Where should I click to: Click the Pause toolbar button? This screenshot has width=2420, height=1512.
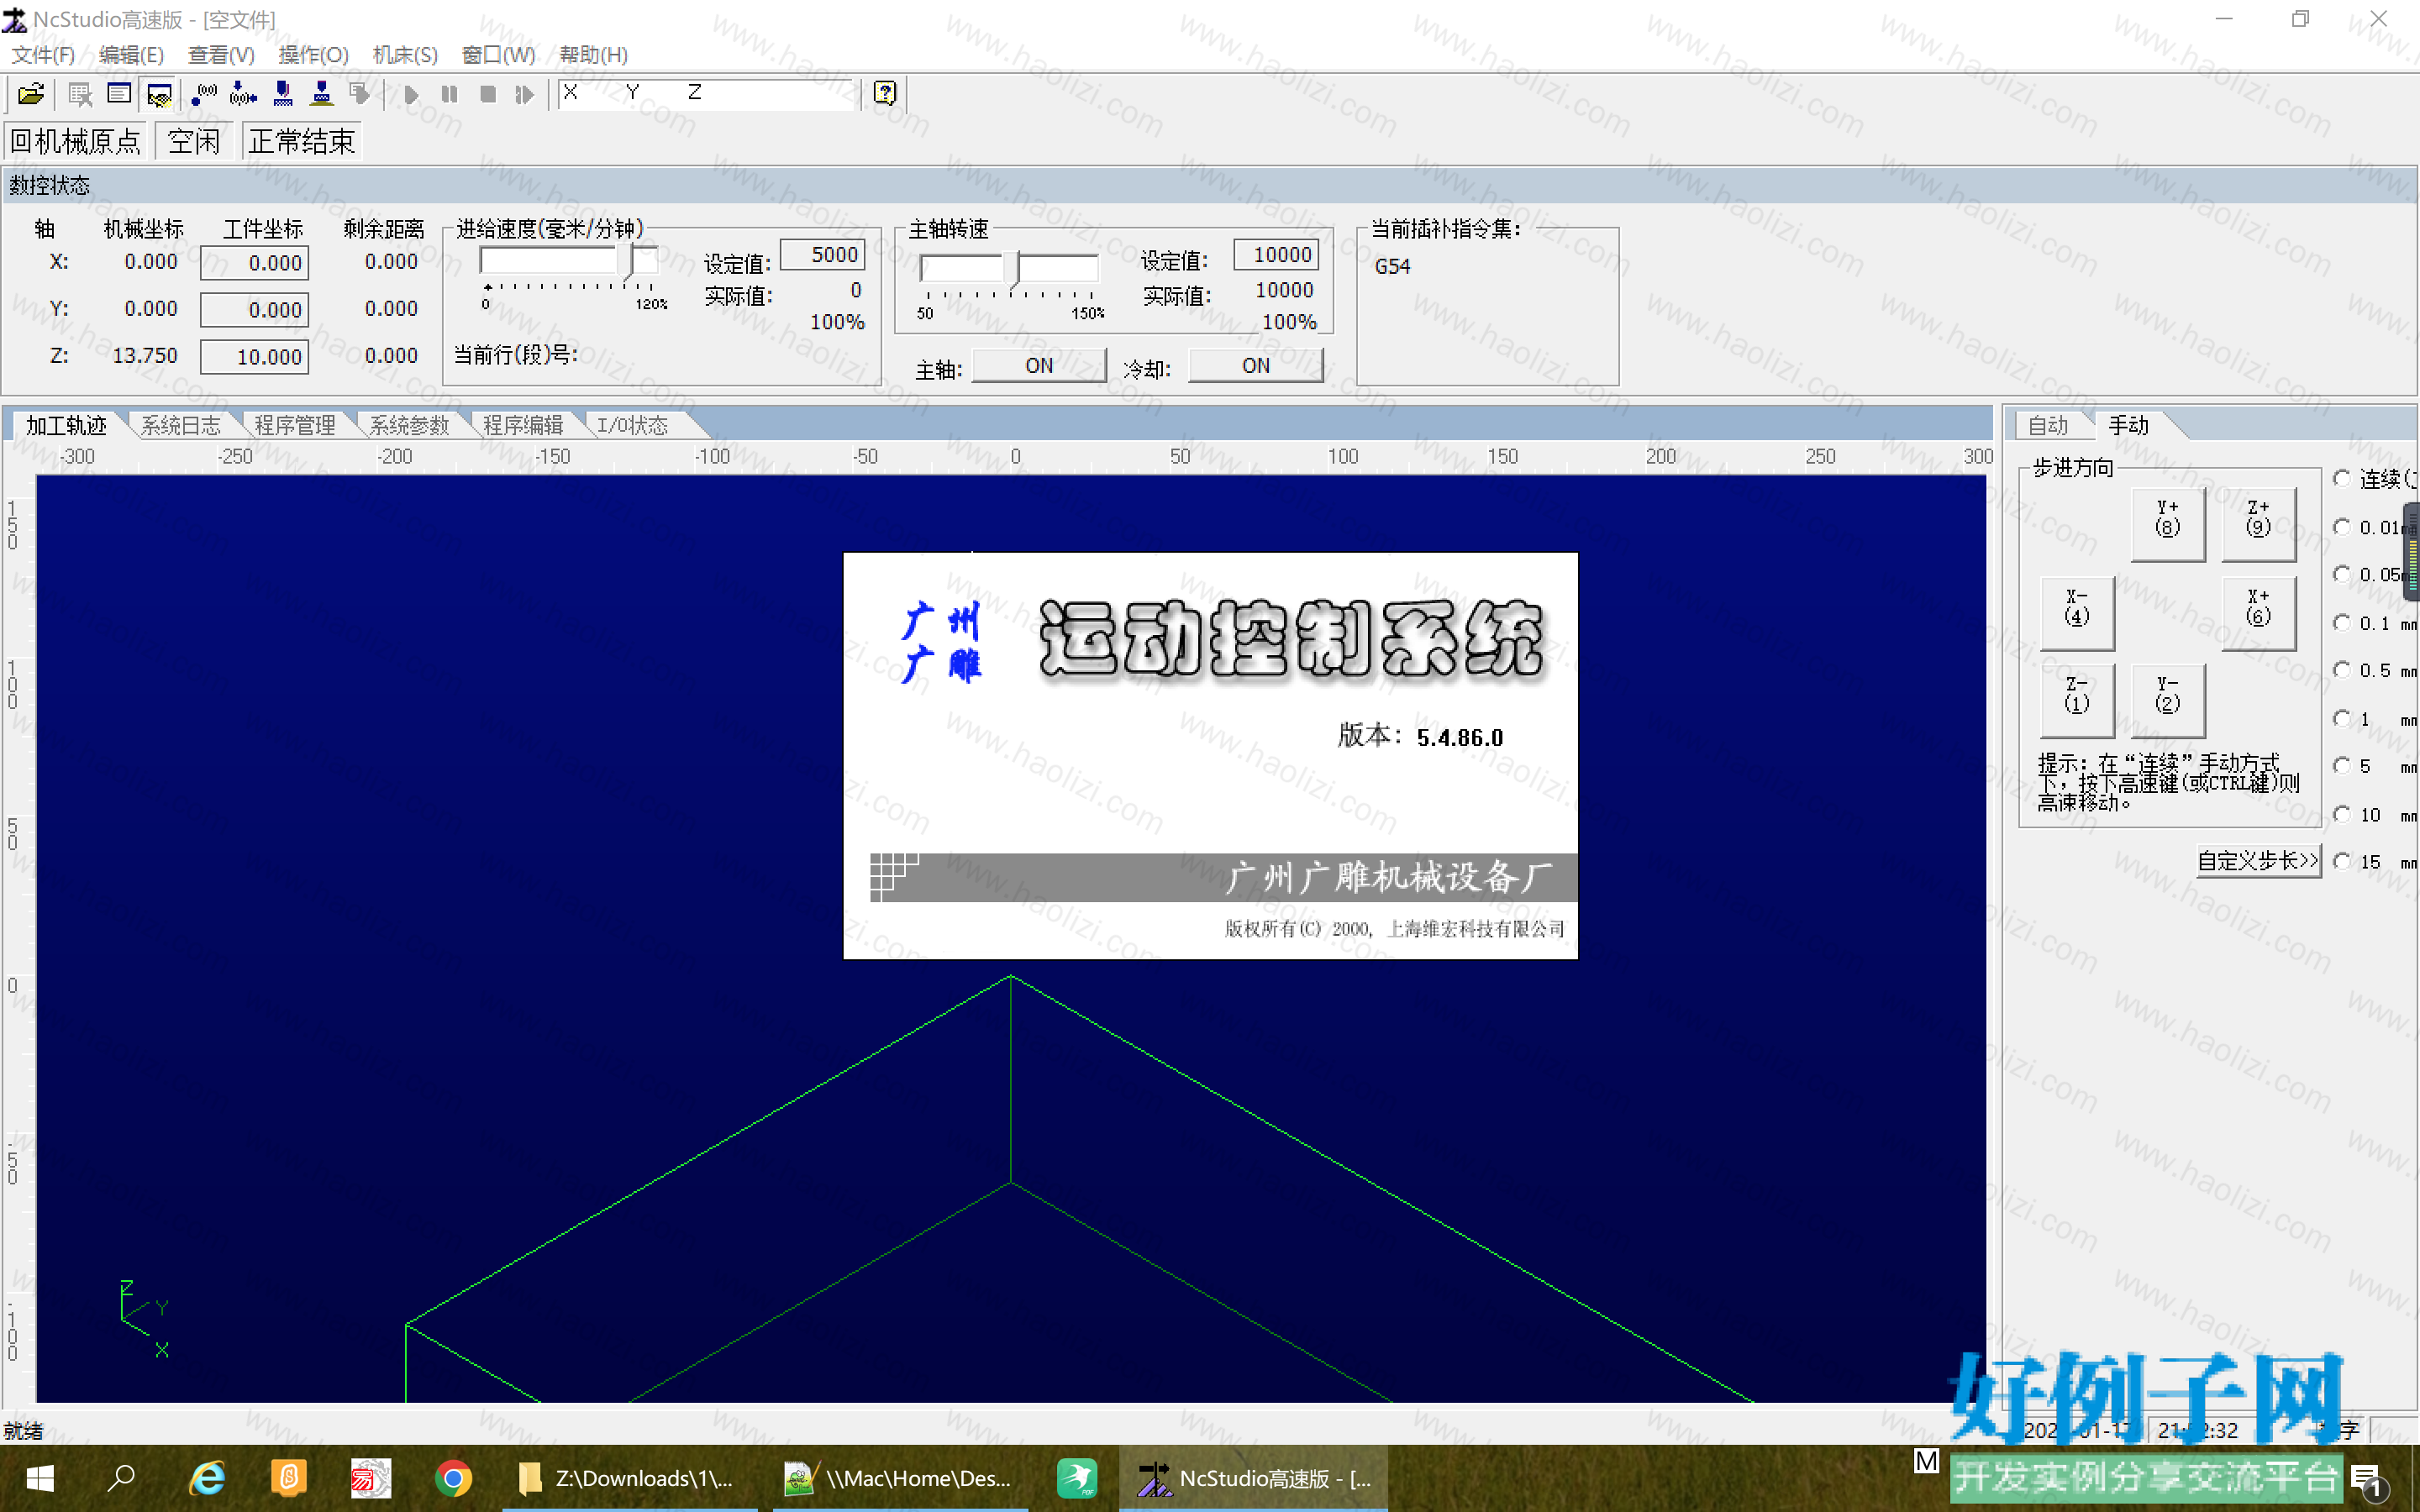tap(449, 94)
